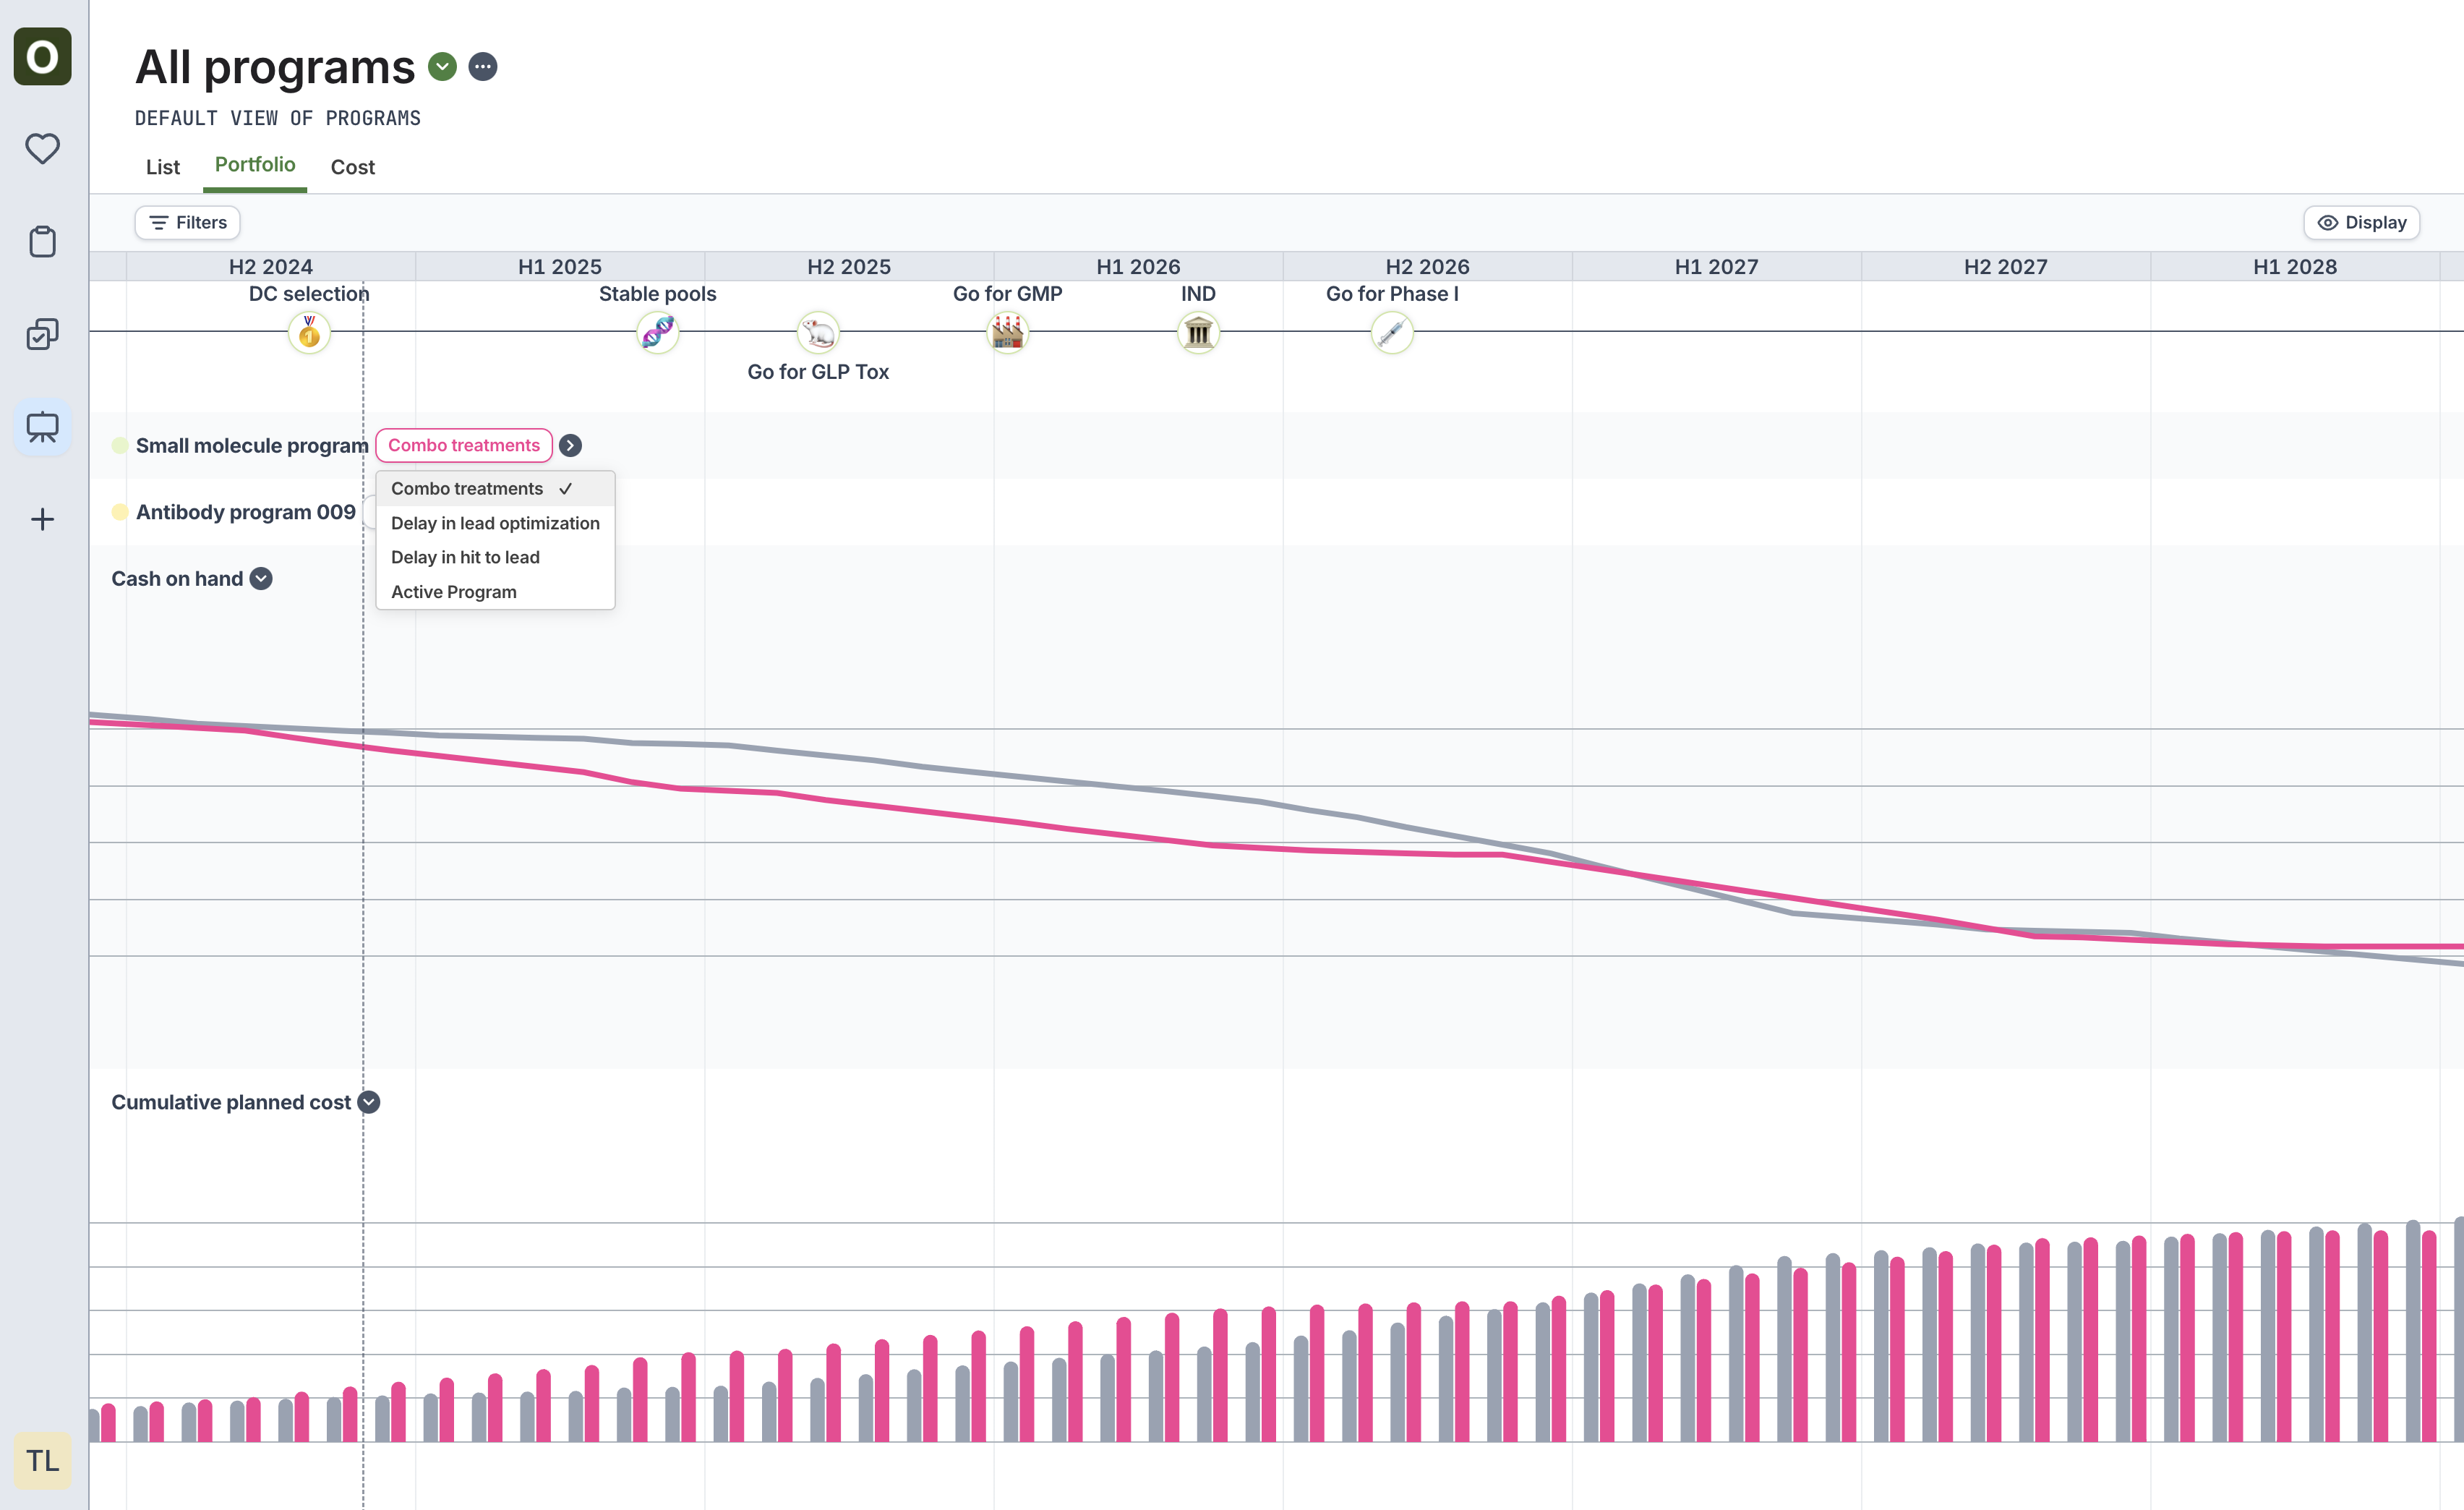Click the yellow dot by Antibody program 009
The width and height of the screenshot is (2464, 1510).
pyautogui.click(x=120, y=512)
